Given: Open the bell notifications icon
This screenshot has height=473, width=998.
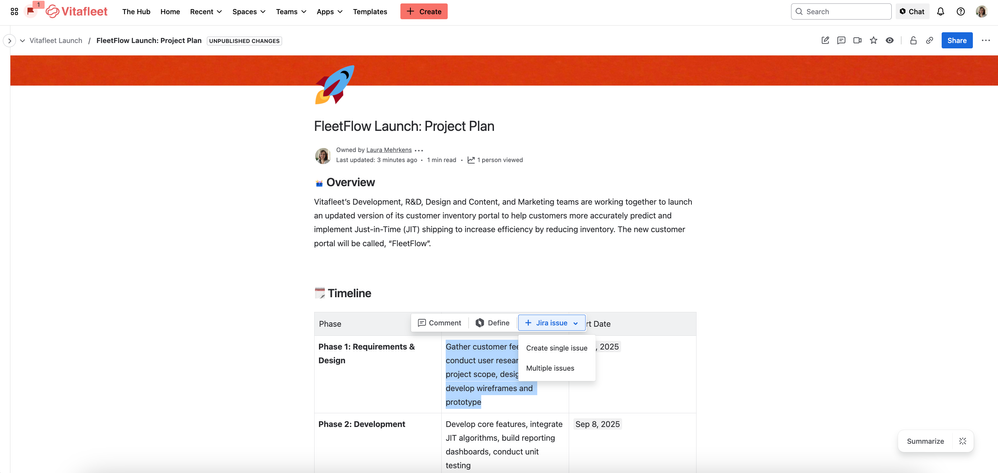Looking at the screenshot, I should click(x=941, y=11).
